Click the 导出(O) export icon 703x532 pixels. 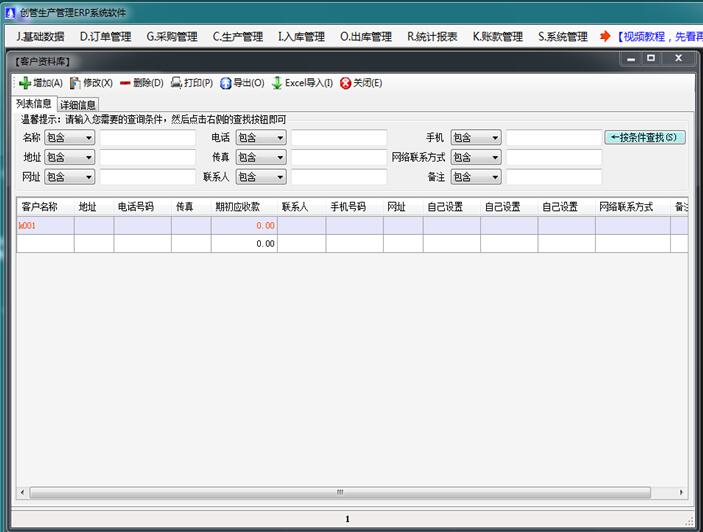[x=226, y=83]
